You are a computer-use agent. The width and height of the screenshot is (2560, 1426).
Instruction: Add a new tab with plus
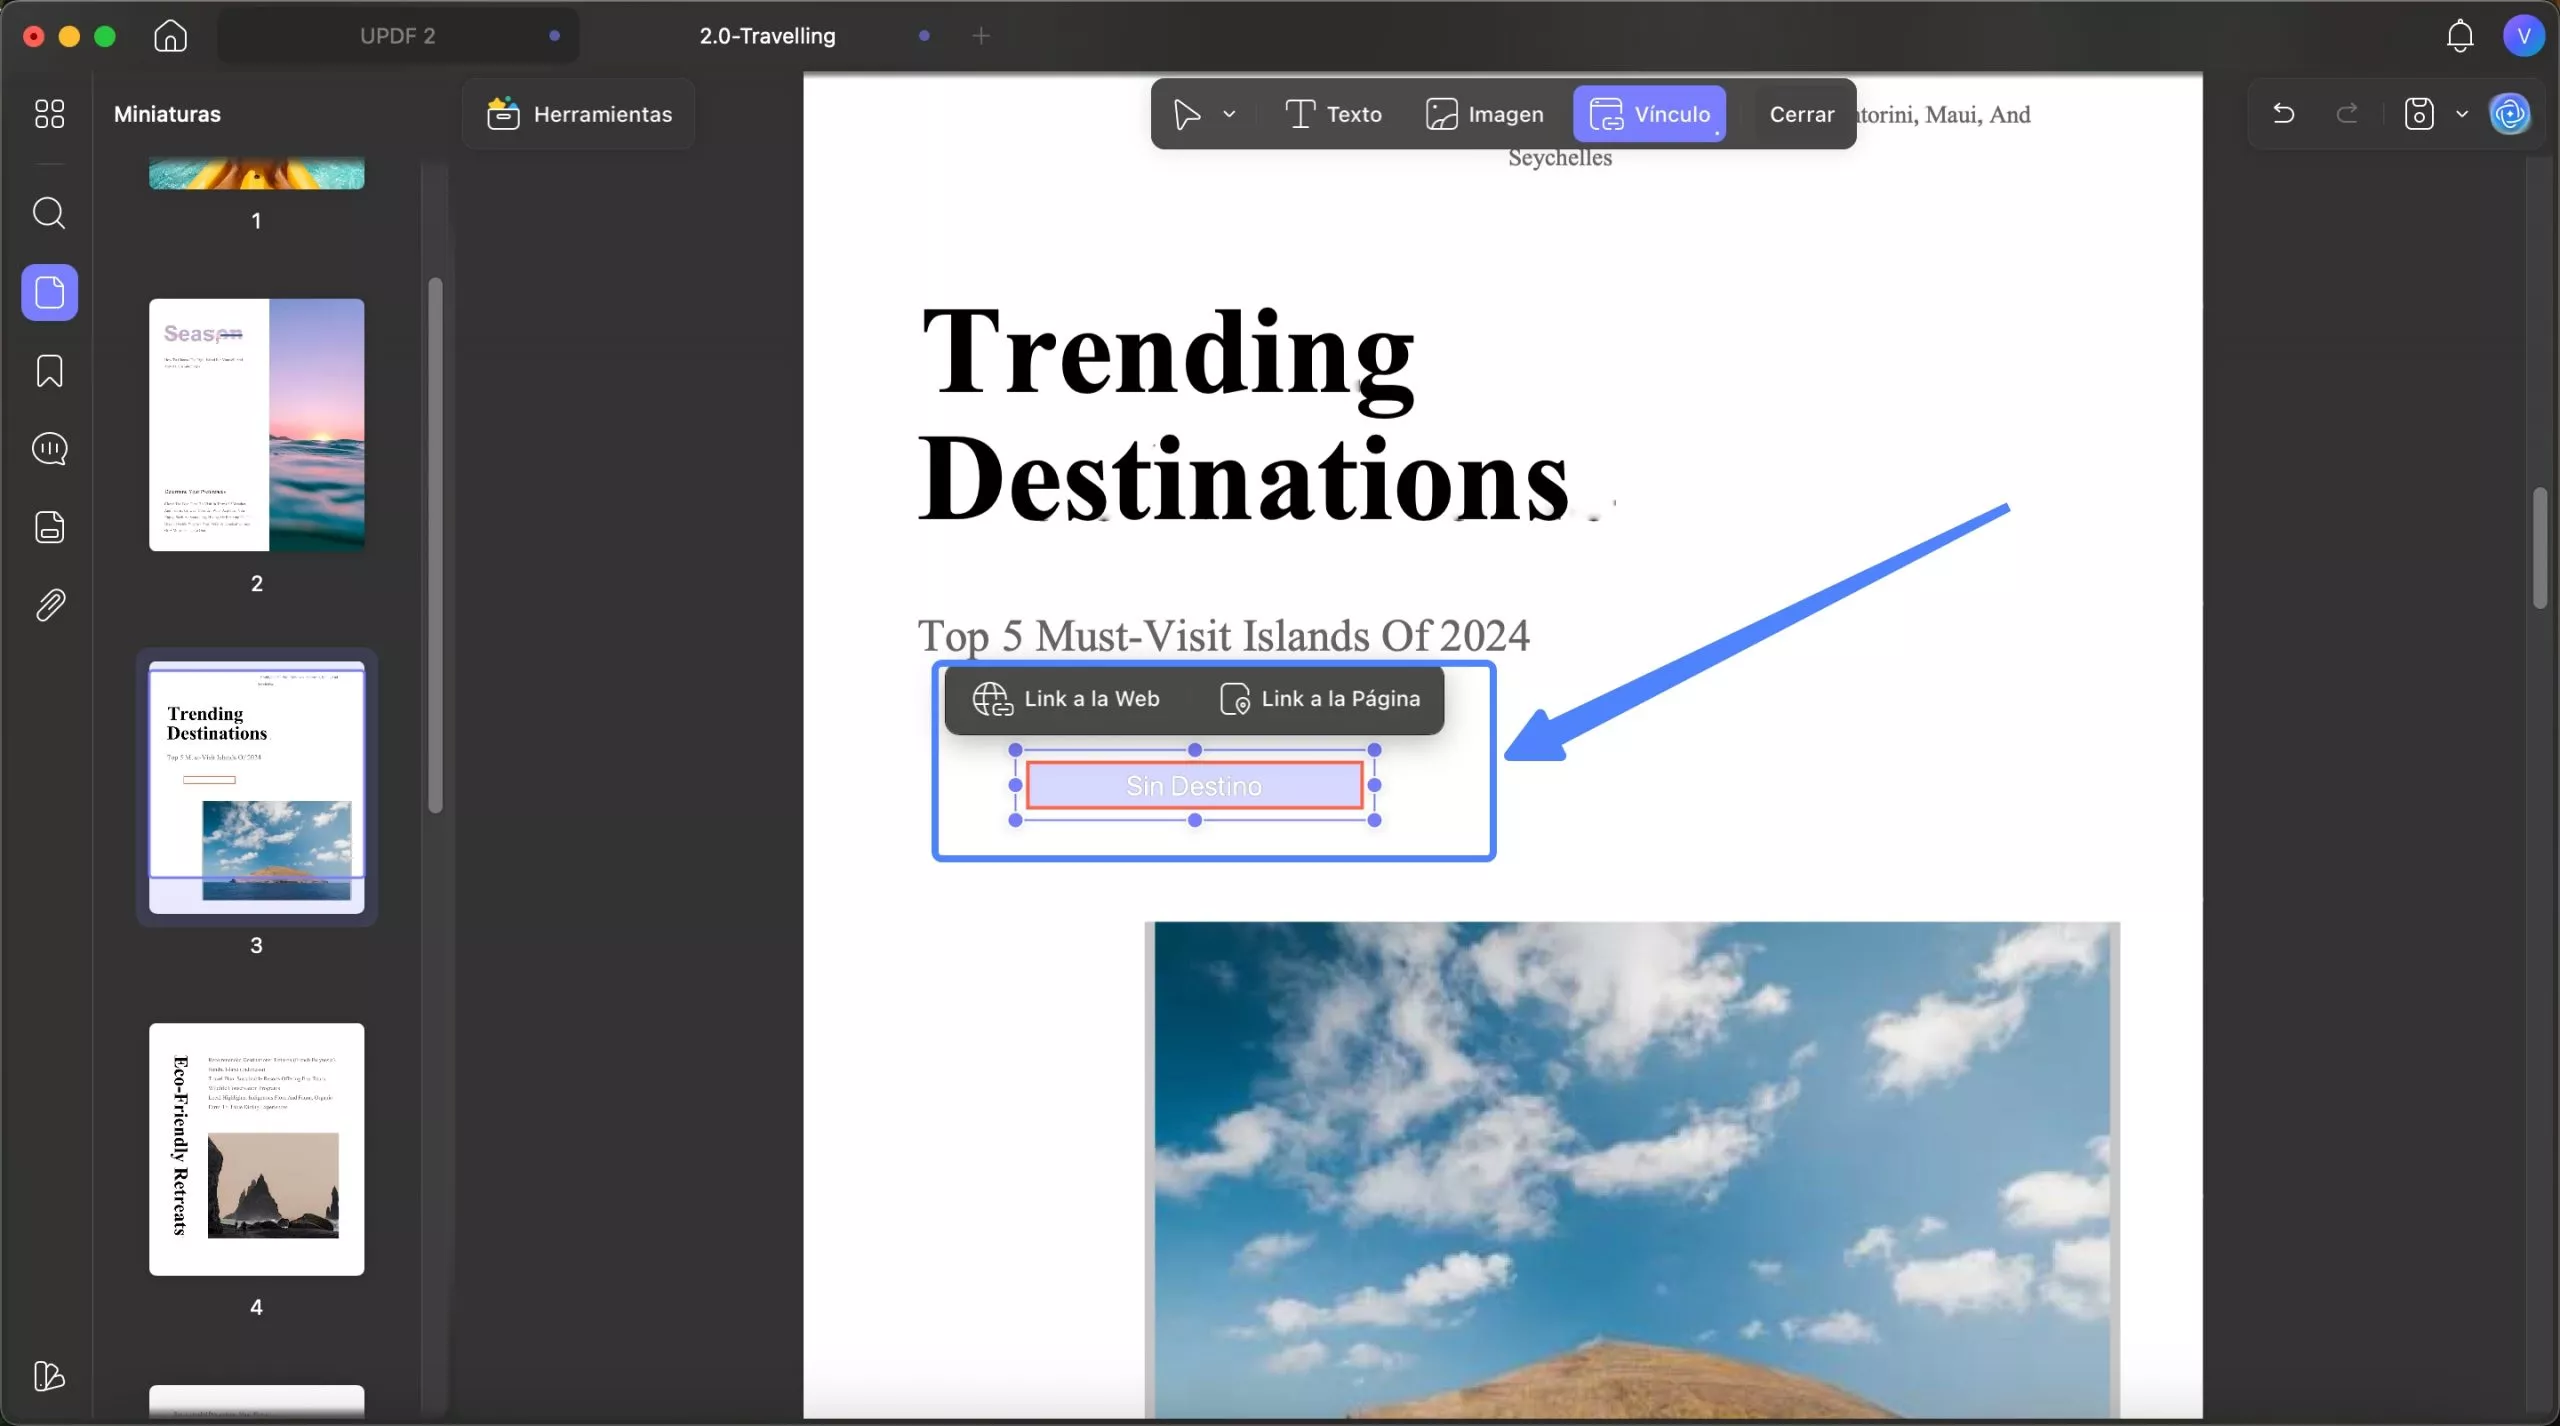tap(981, 36)
